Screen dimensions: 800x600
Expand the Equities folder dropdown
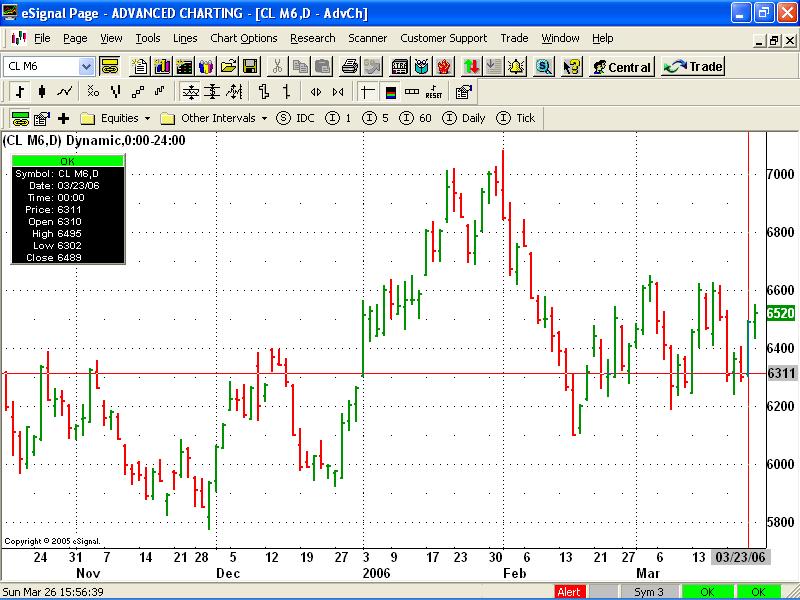148,118
